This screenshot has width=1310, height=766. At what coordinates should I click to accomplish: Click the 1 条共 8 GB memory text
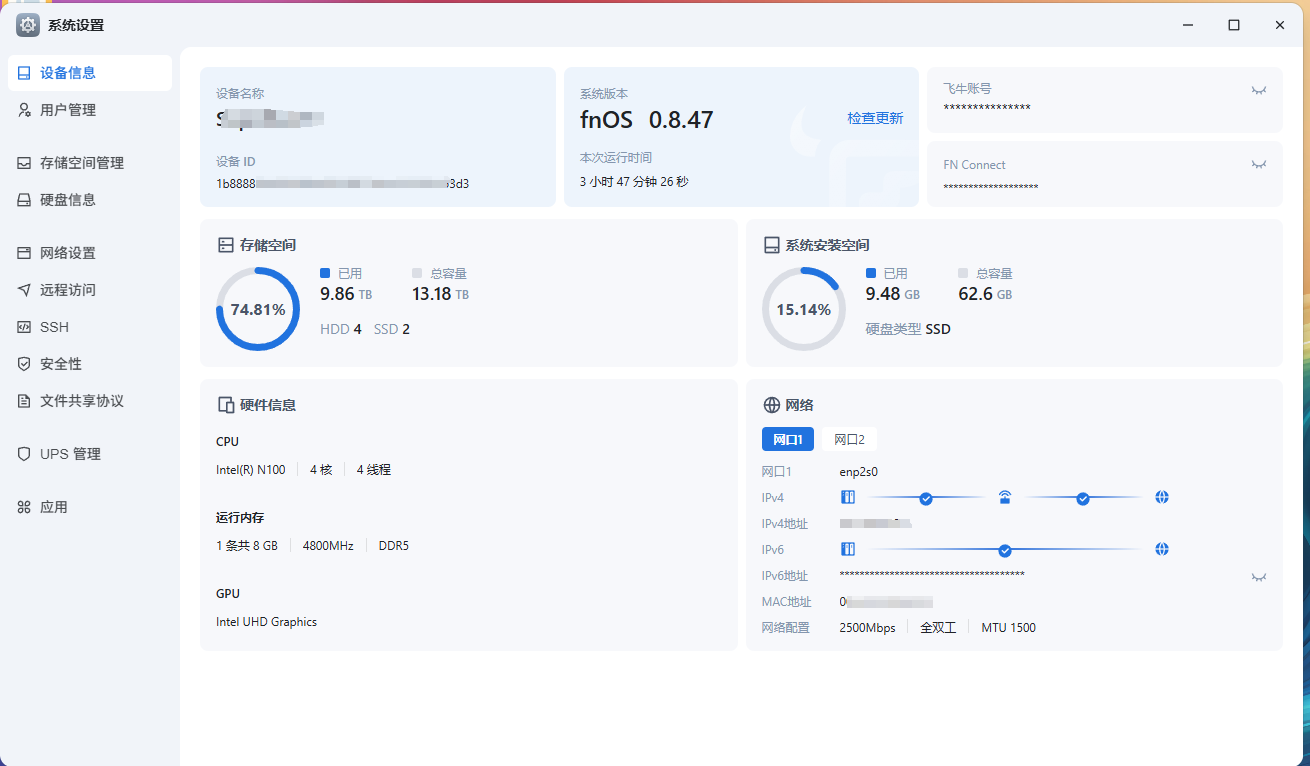click(247, 546)
